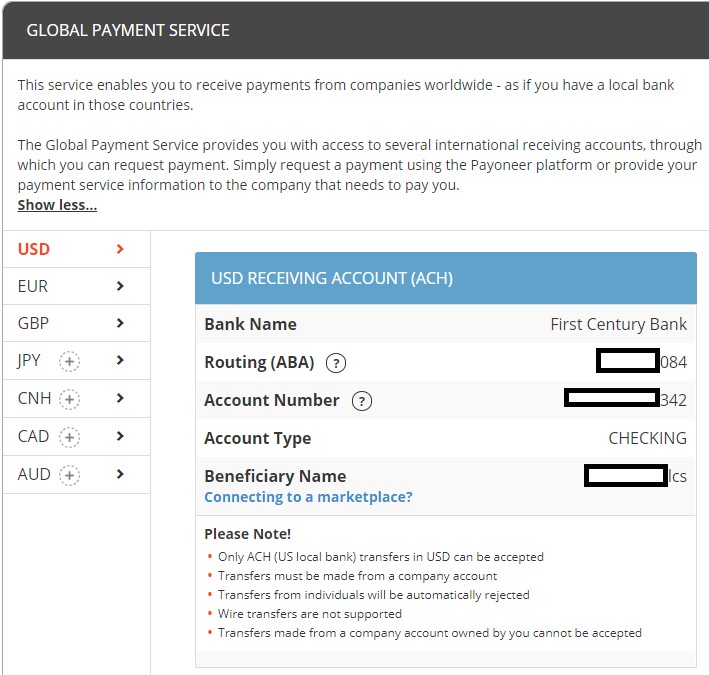Click the Account Type label
Viewport: 709px width, 675px height.
(258, 439)
